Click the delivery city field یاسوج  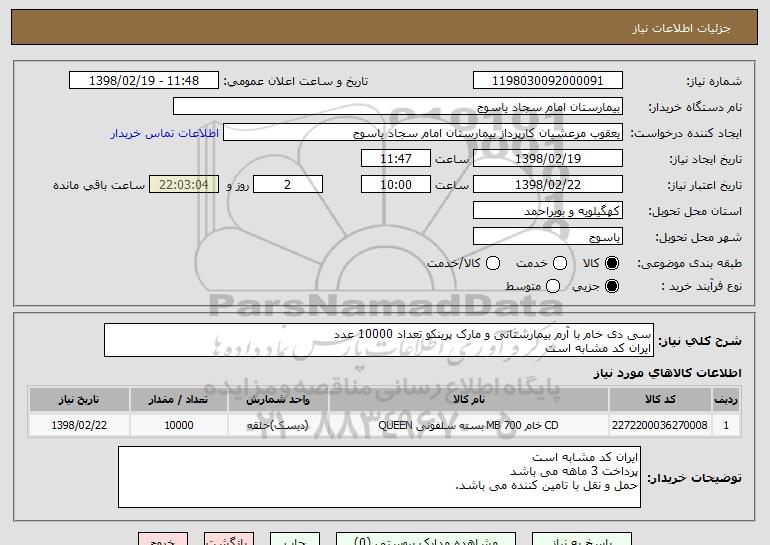click(x=548, y=237)
